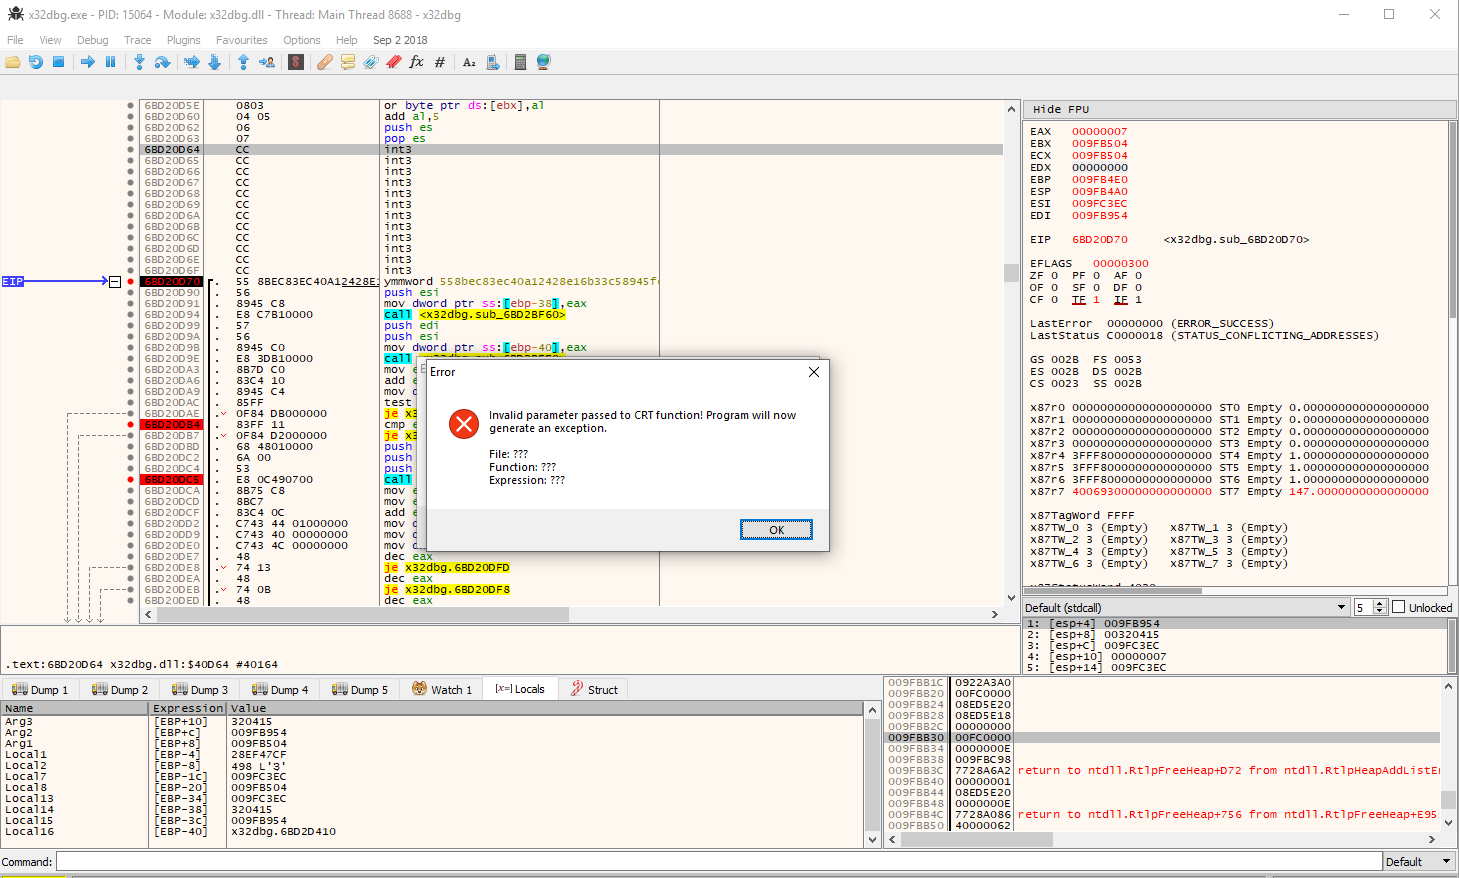1459x878 pixels.
Task: Open the Calculator icon
Action: point(520,62)
